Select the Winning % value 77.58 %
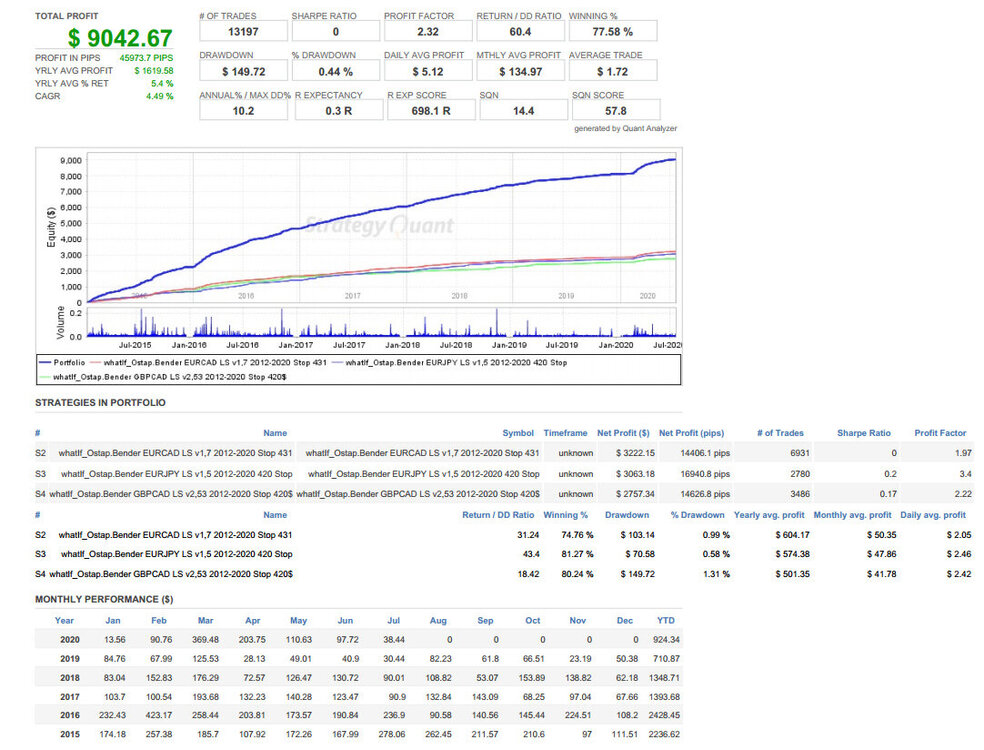The width and height of the screenshot is (984, 750). (613, 31)
